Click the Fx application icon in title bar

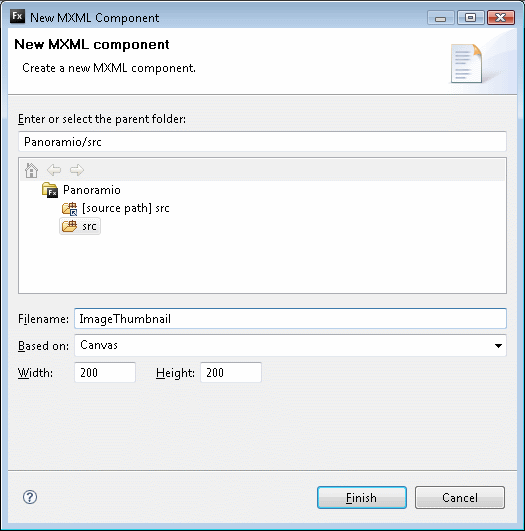pyautogui.click(x=18, y=16)
